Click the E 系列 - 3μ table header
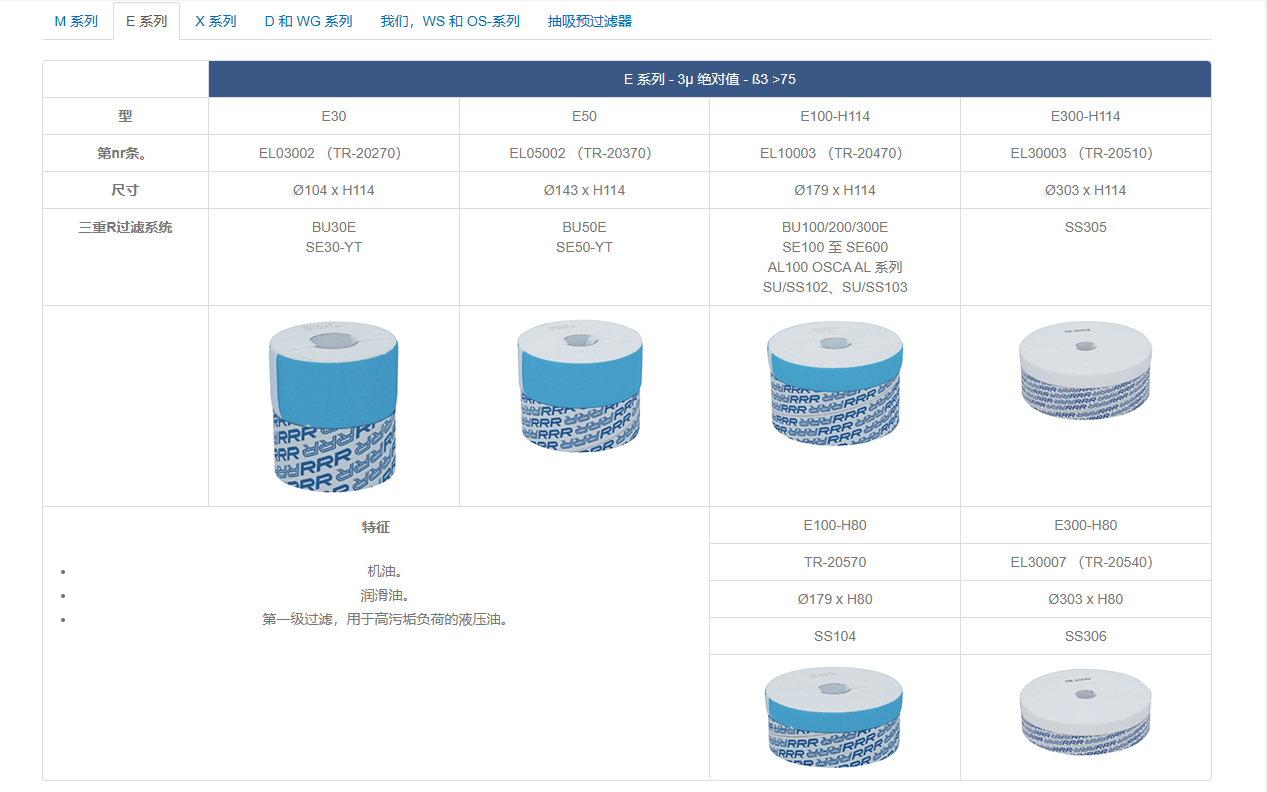 (x=709, y=79)
